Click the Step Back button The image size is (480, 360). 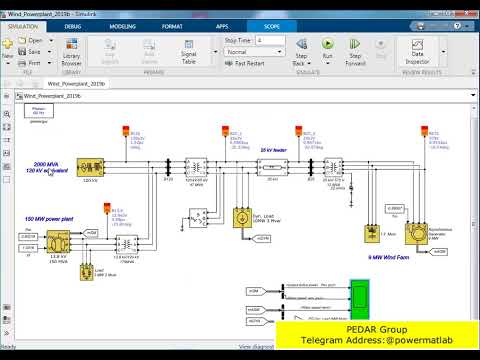coord(302,48)
